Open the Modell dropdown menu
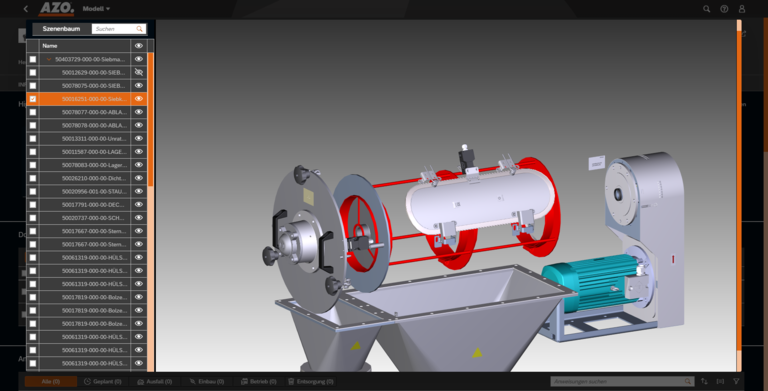 click(96, 9)
